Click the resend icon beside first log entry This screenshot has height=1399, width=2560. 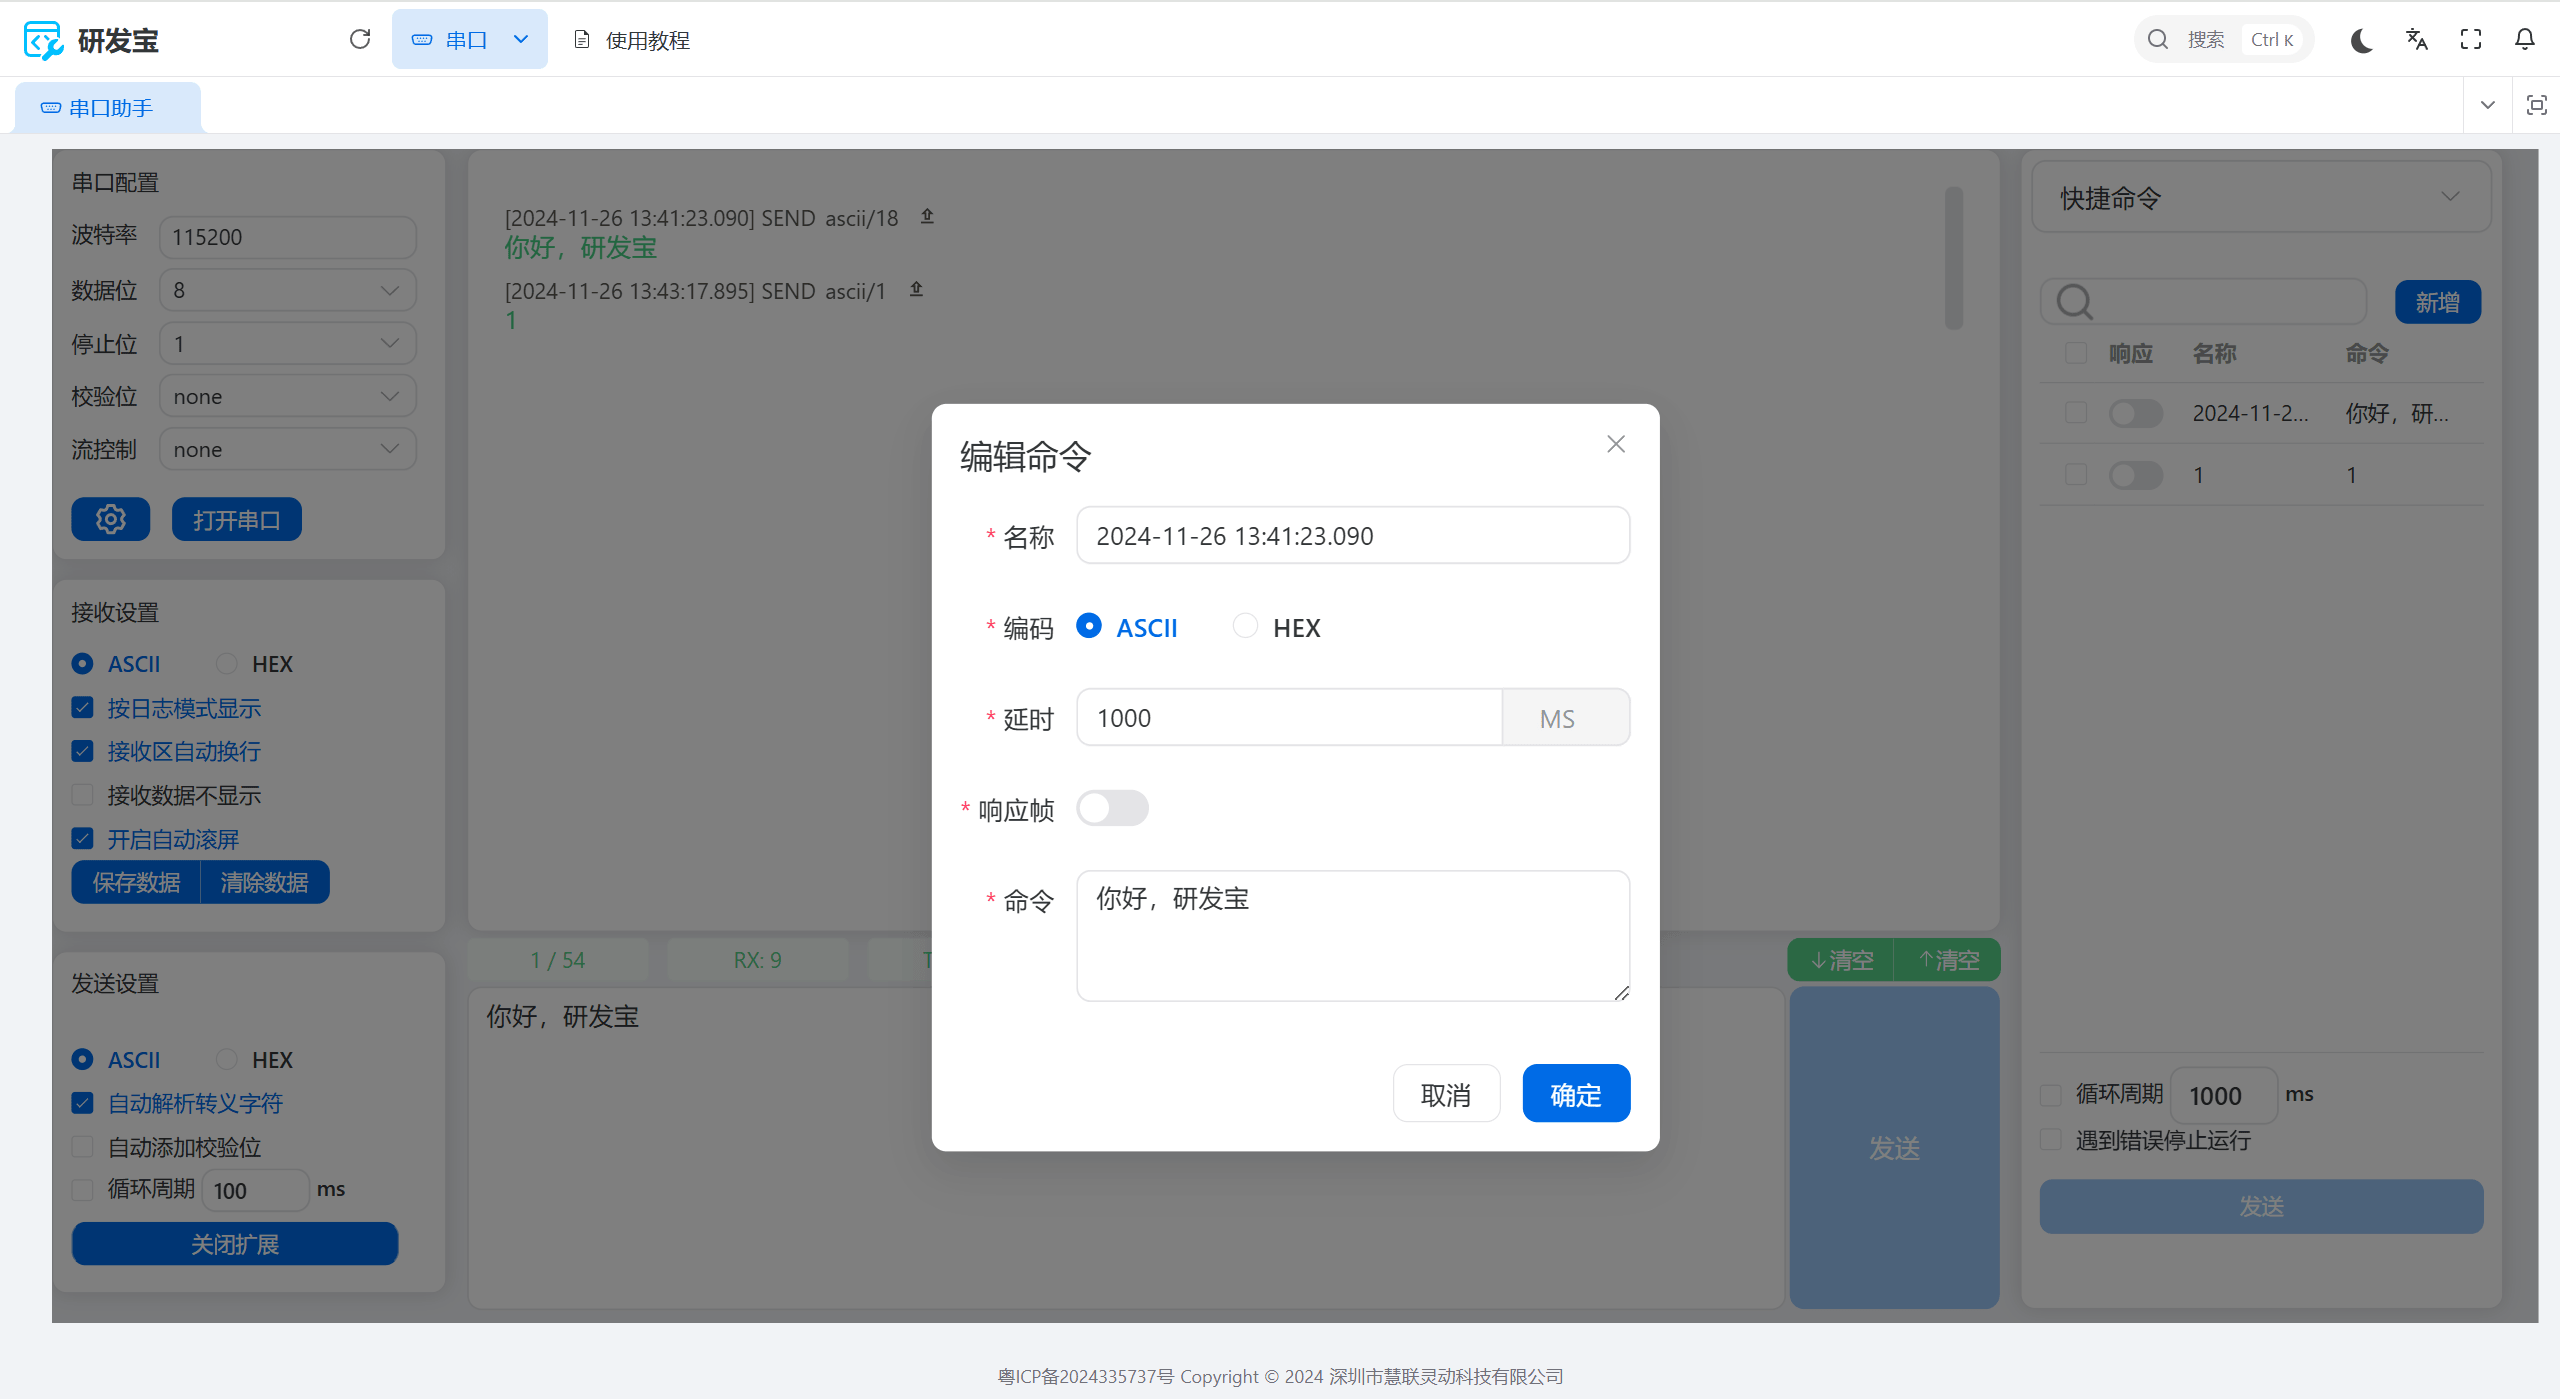tap(927, 216)
